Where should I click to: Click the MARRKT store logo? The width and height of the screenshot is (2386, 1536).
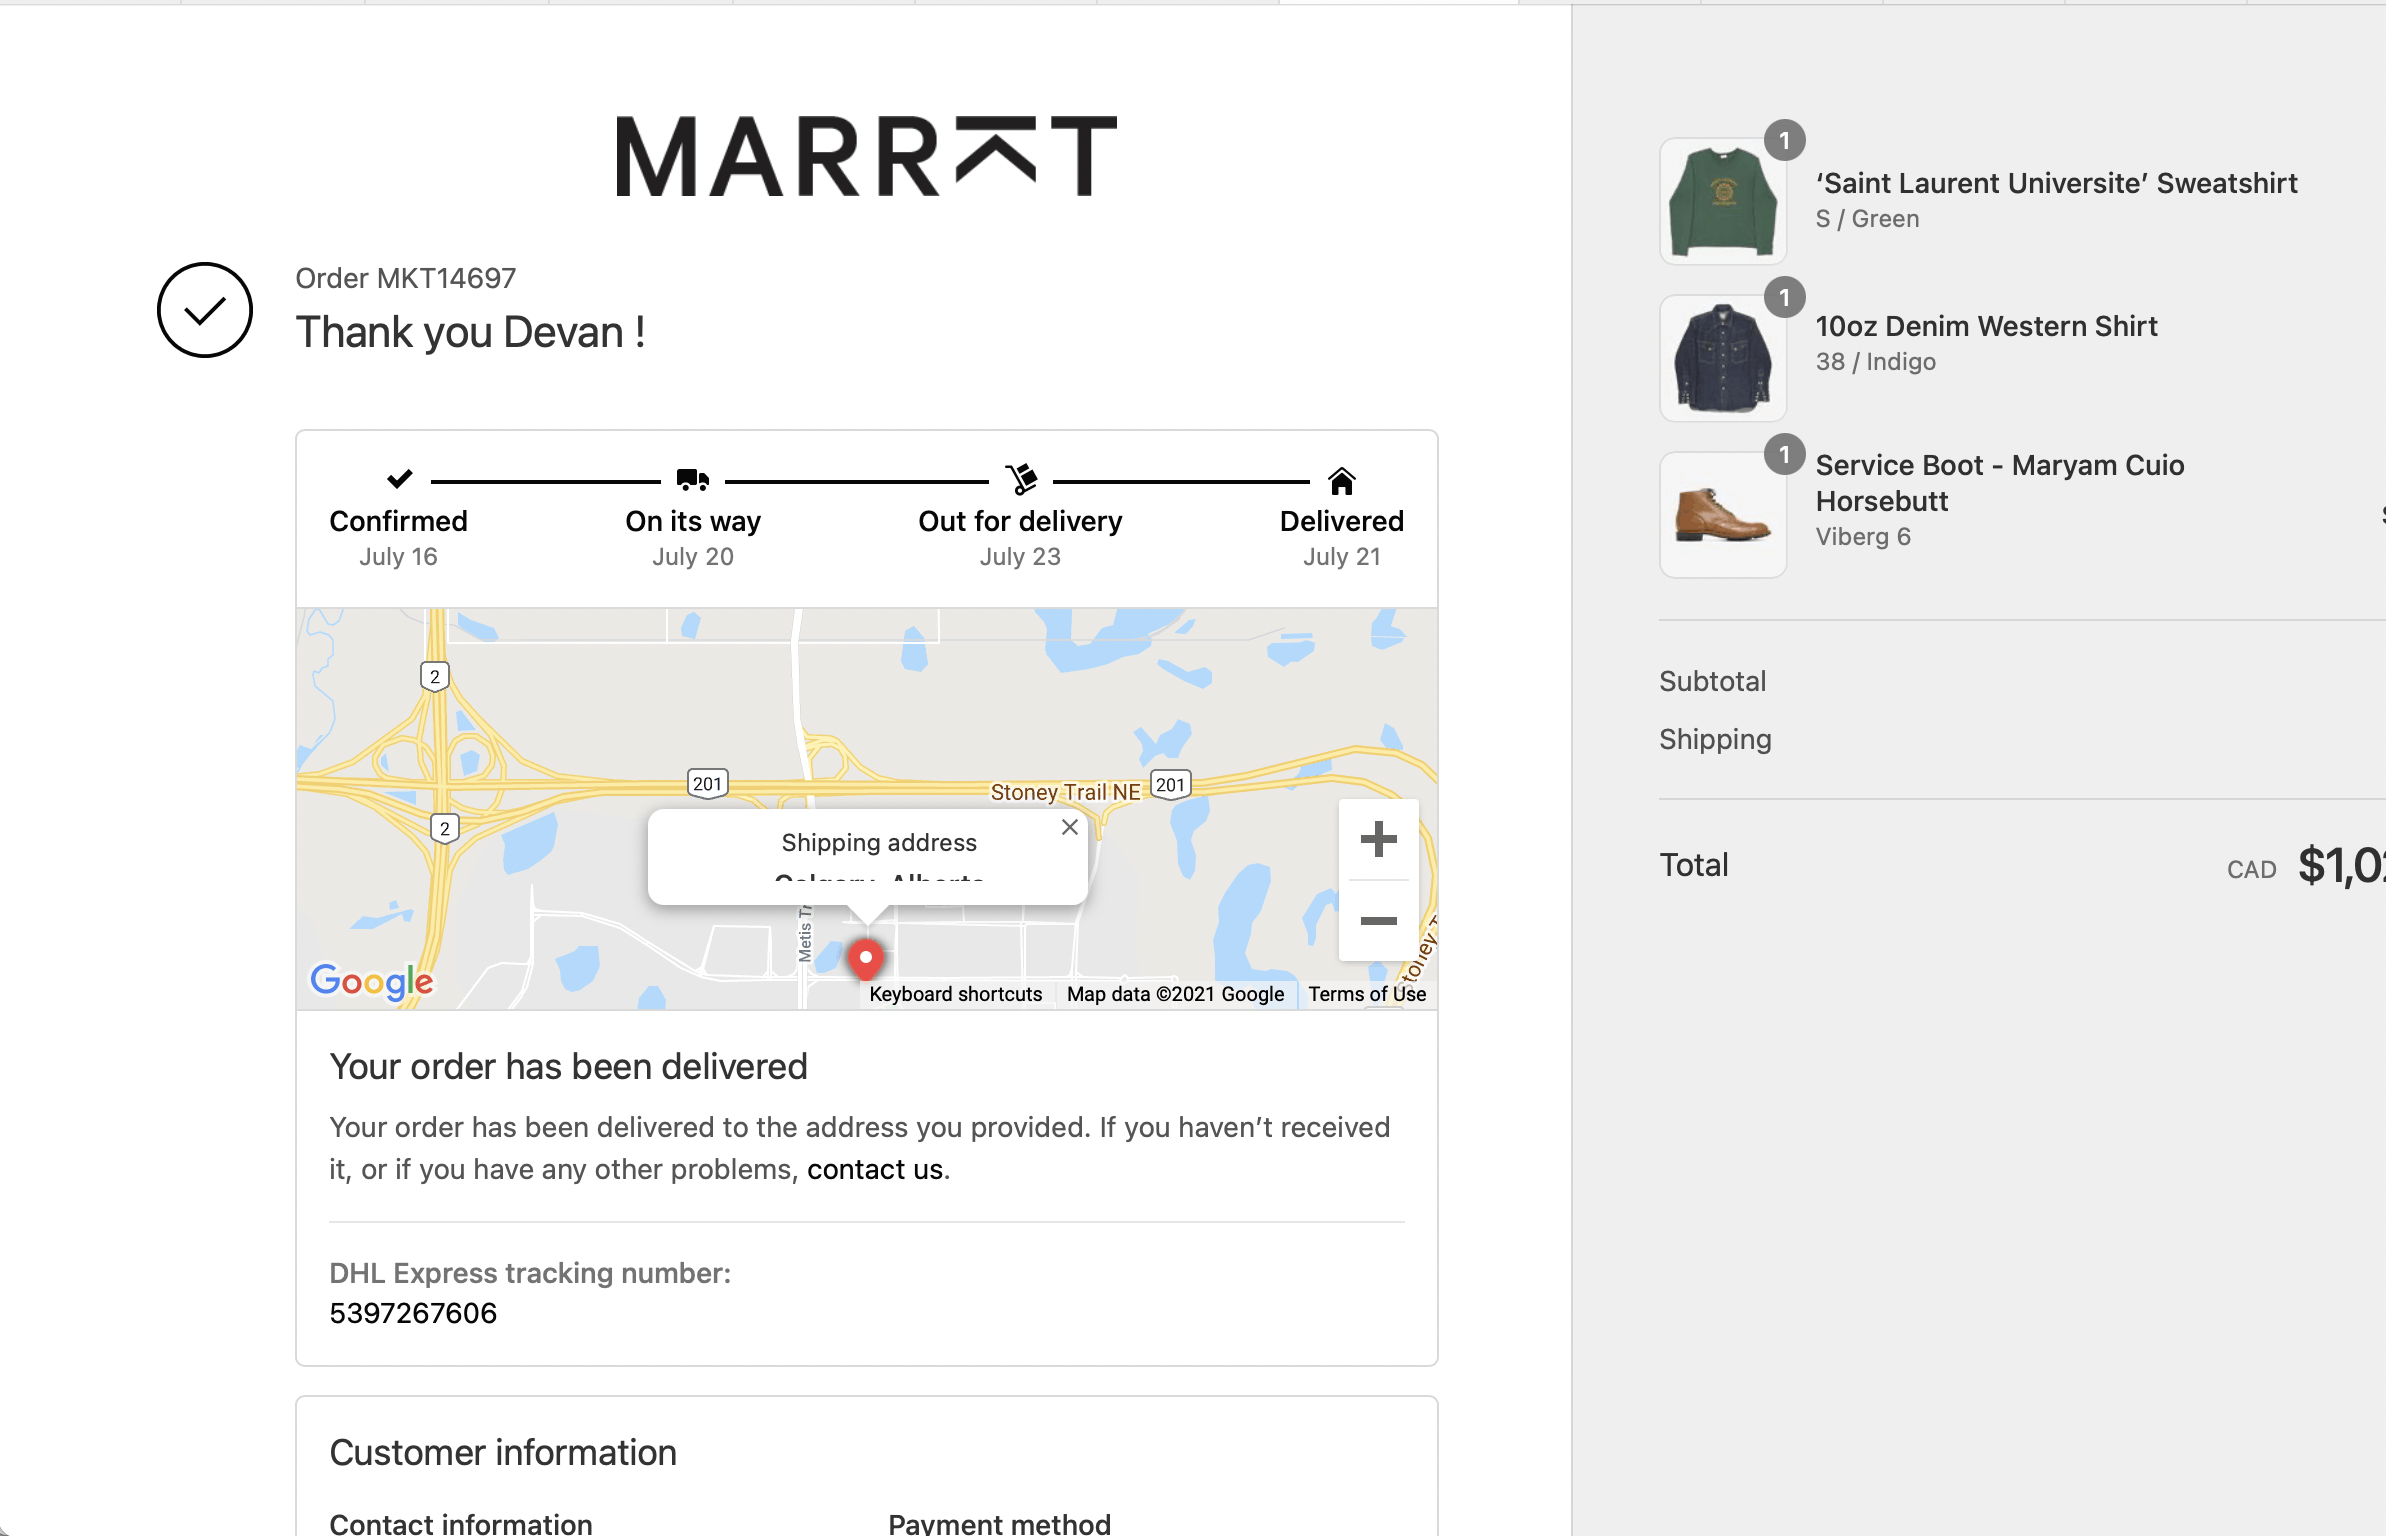point(866,156)
